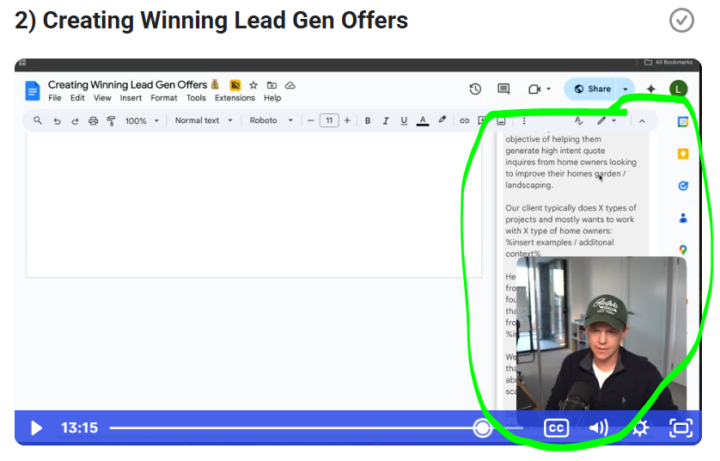The width and height of the screenshot is (720, 461).
Task: Open Google Tasks side panel icon
Action: click(x=683, y=186)
